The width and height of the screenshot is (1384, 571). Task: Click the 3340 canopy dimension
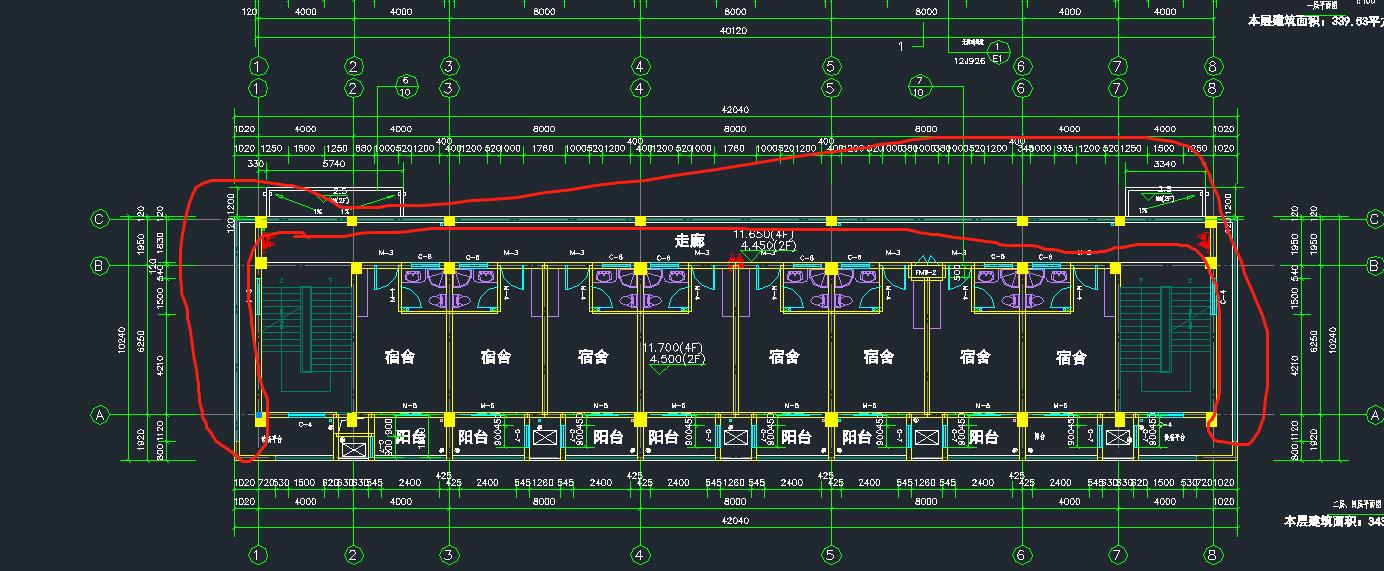(x=1165, y=163)
